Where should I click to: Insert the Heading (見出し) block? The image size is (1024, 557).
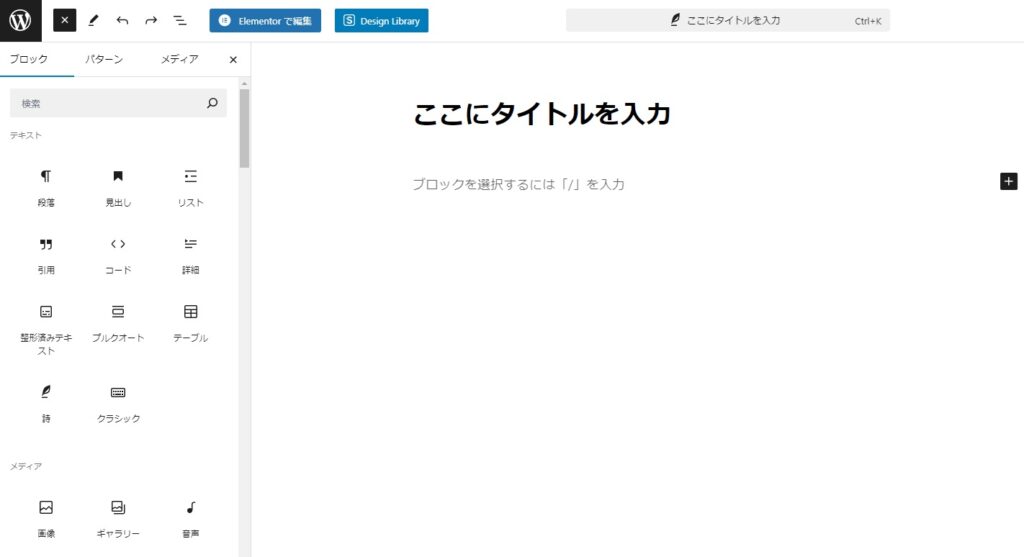[x=118, y=186]
